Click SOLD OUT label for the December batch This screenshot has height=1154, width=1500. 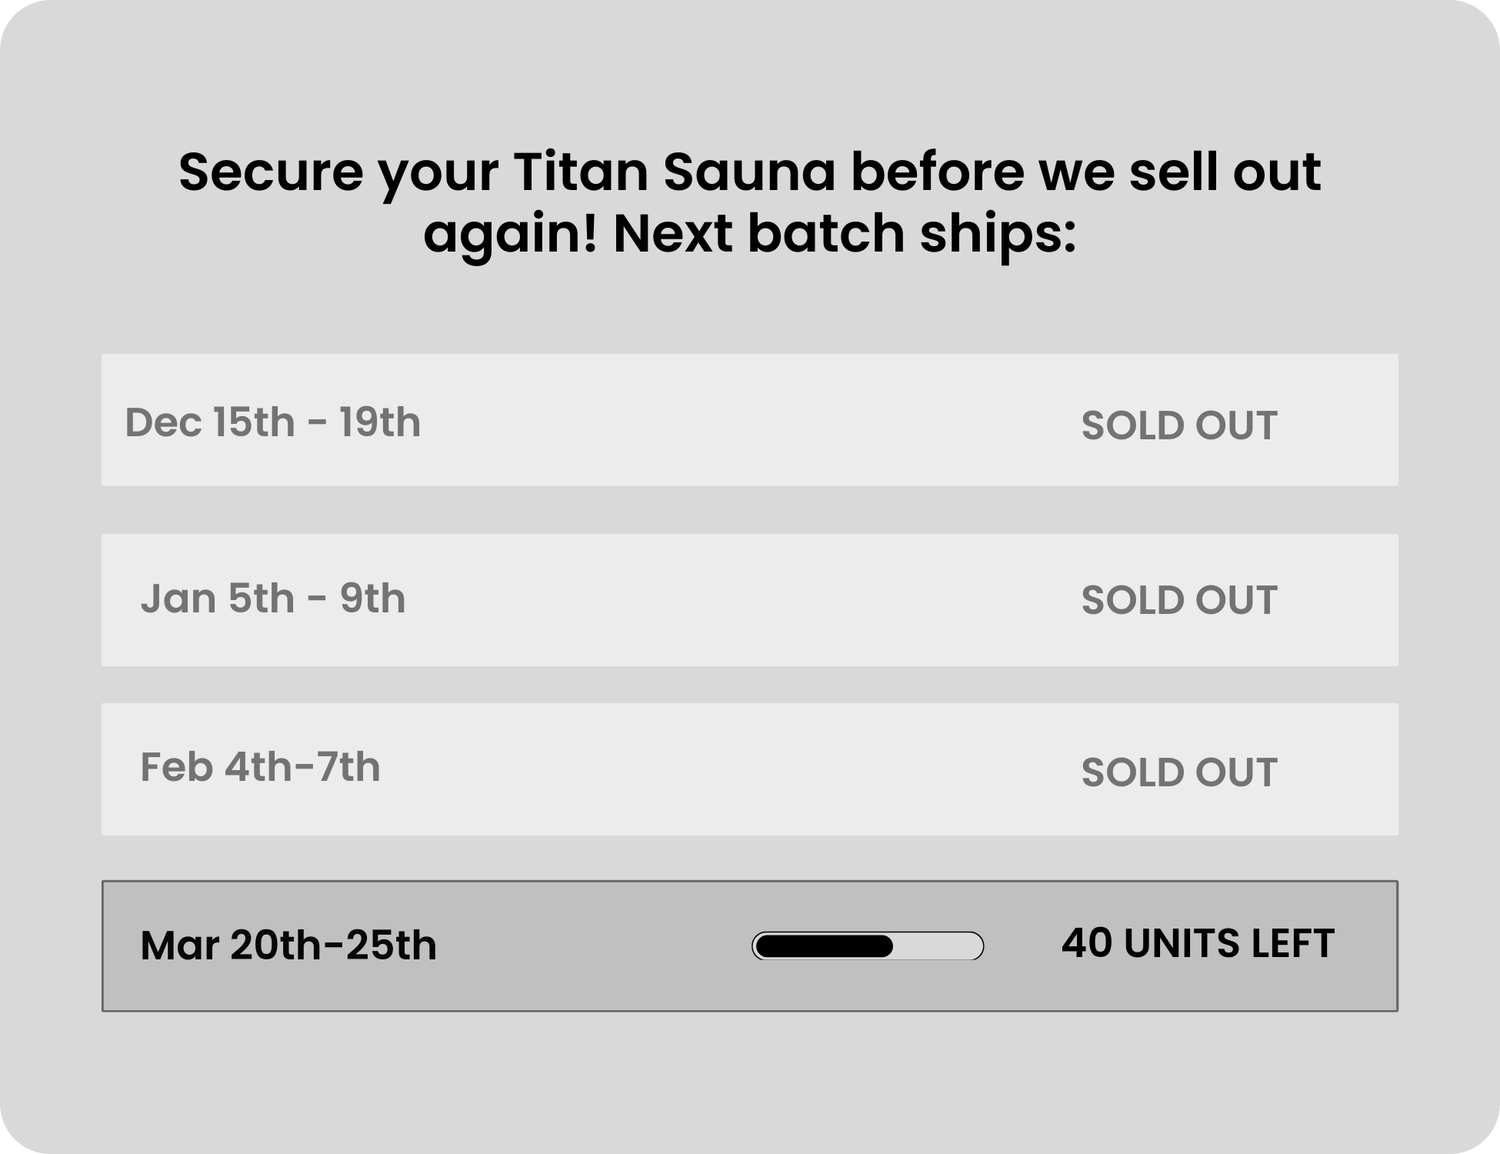tap(1179, 426)
